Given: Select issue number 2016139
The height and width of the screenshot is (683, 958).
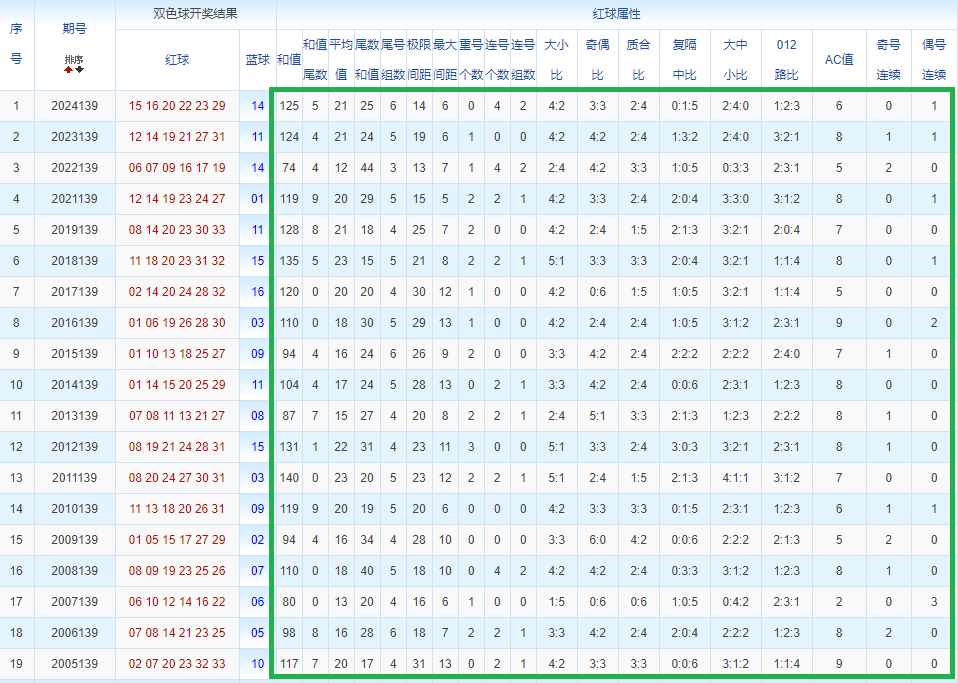Looking at the screenshot, I should click(75, 323).
